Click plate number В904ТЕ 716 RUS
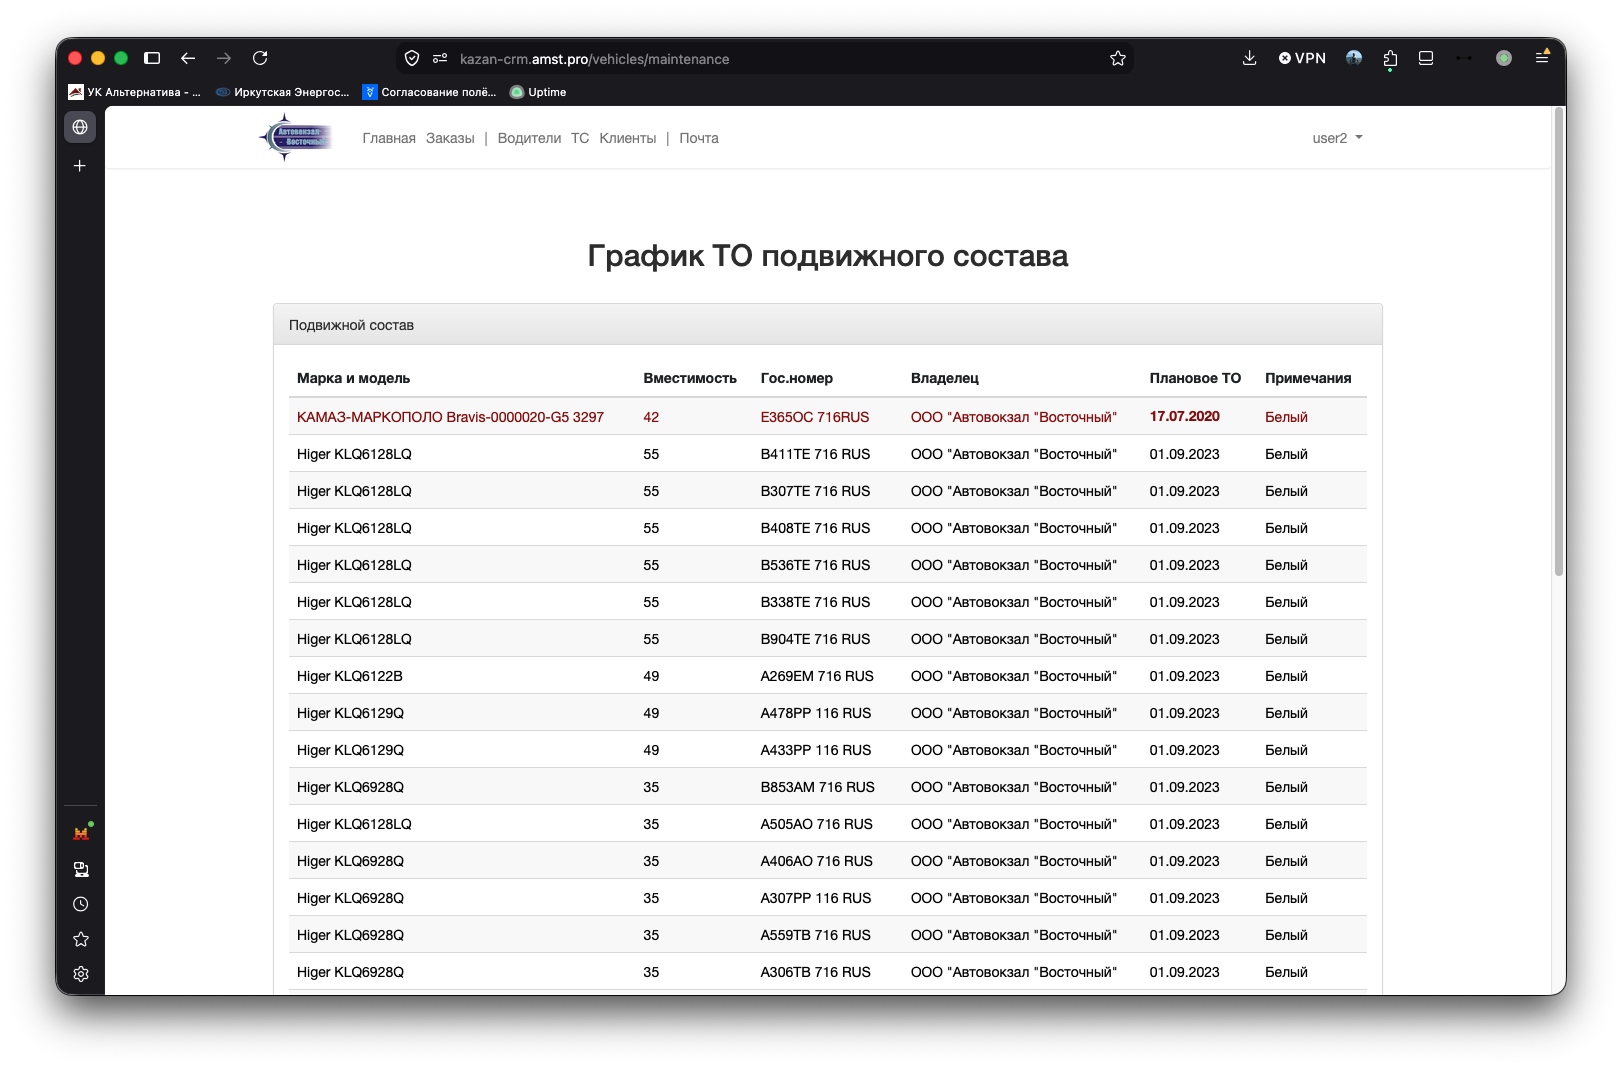Image resolution: width=1622 pixels, height=1069 pixels. pyautogui.click(x=815, y=639)
